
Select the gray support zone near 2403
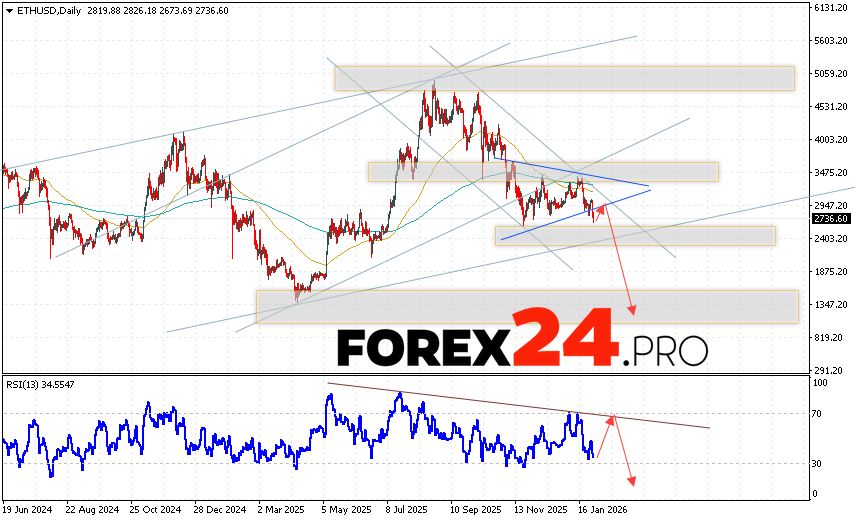(x=635, y=235)
